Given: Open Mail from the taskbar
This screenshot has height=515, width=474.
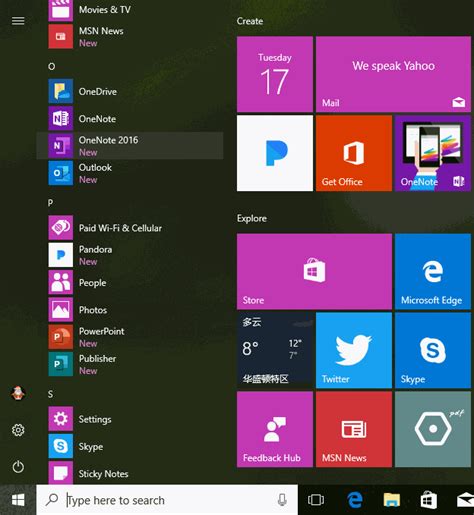Looking at the screenshot, I should tap(465, 500).
